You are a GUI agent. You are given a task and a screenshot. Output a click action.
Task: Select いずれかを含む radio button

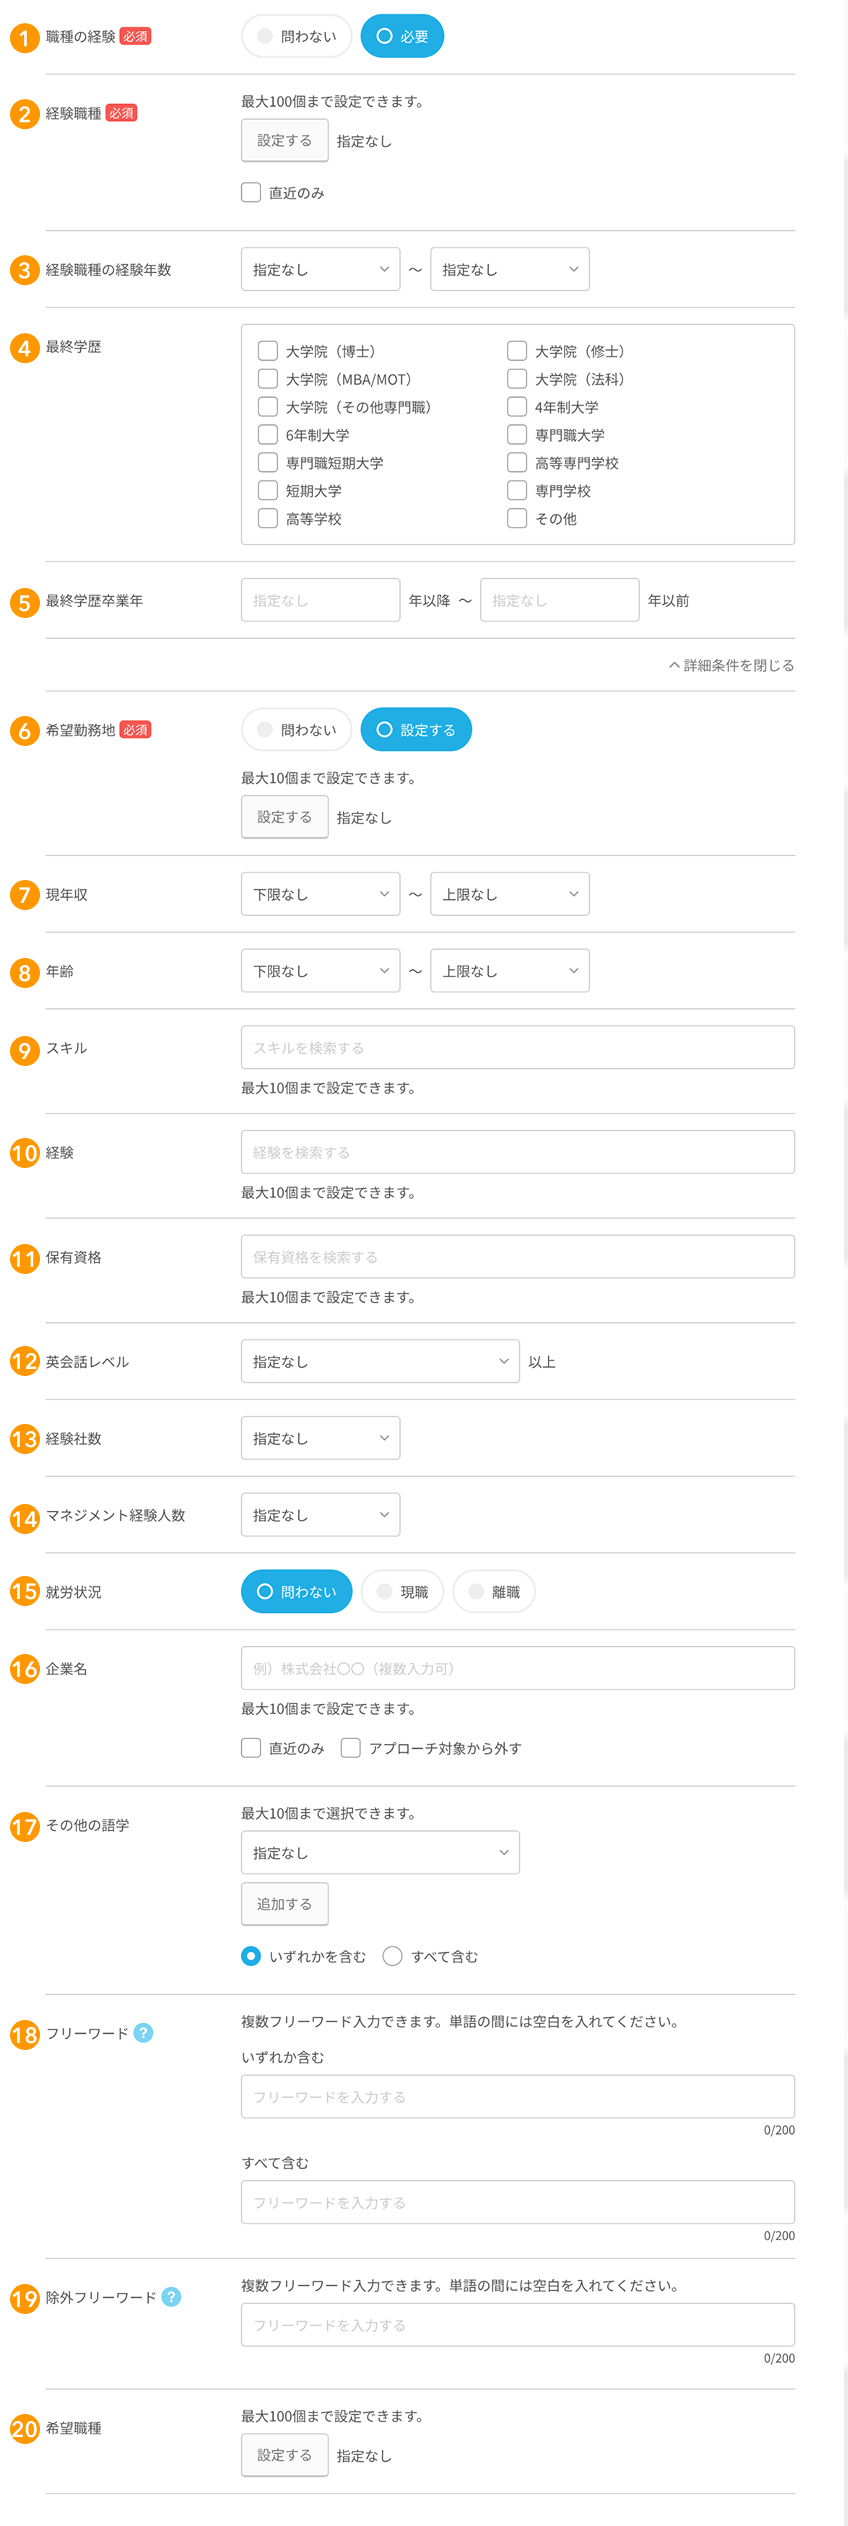tap(251, 1956)
